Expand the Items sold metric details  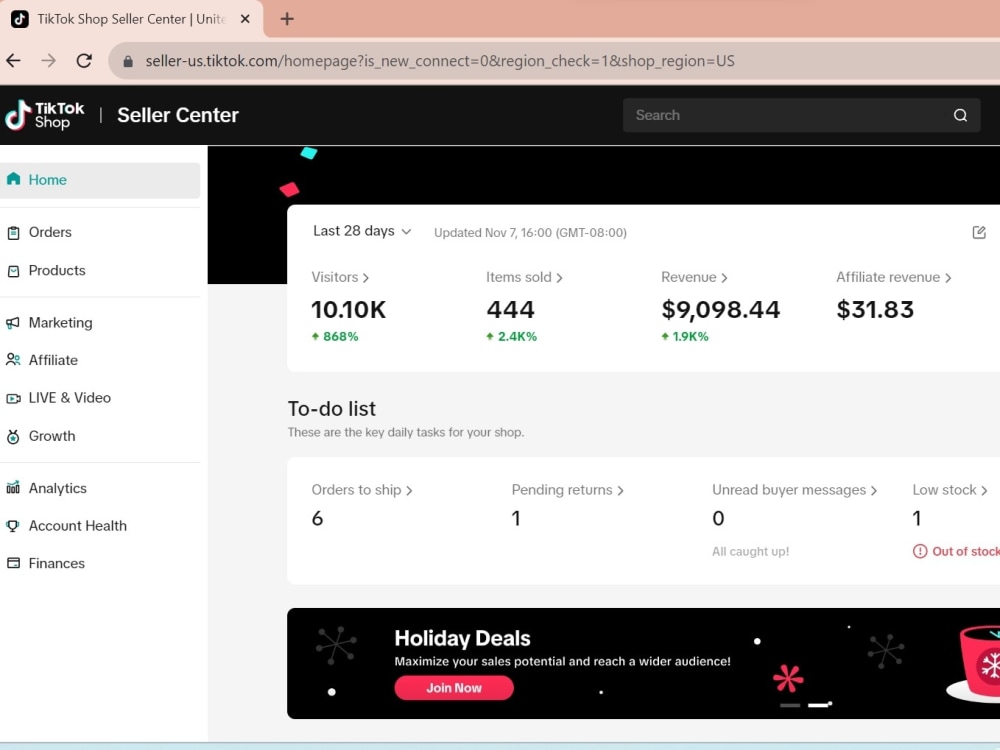524,277
